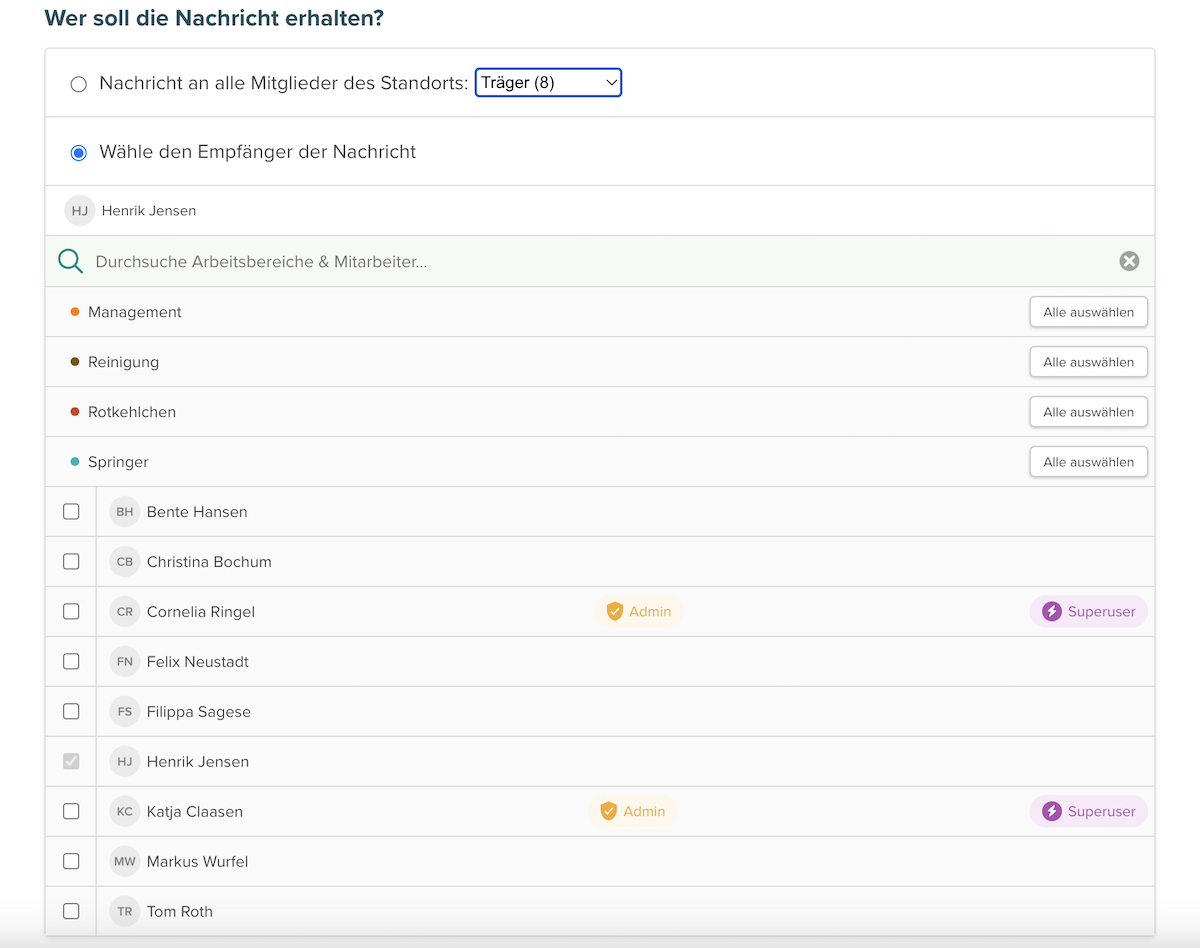Select radio 'Nachricht an alle Mitglieder des Standorts'
The width and height of the screenshot is (1200, 948).
(x=79, y=84)
